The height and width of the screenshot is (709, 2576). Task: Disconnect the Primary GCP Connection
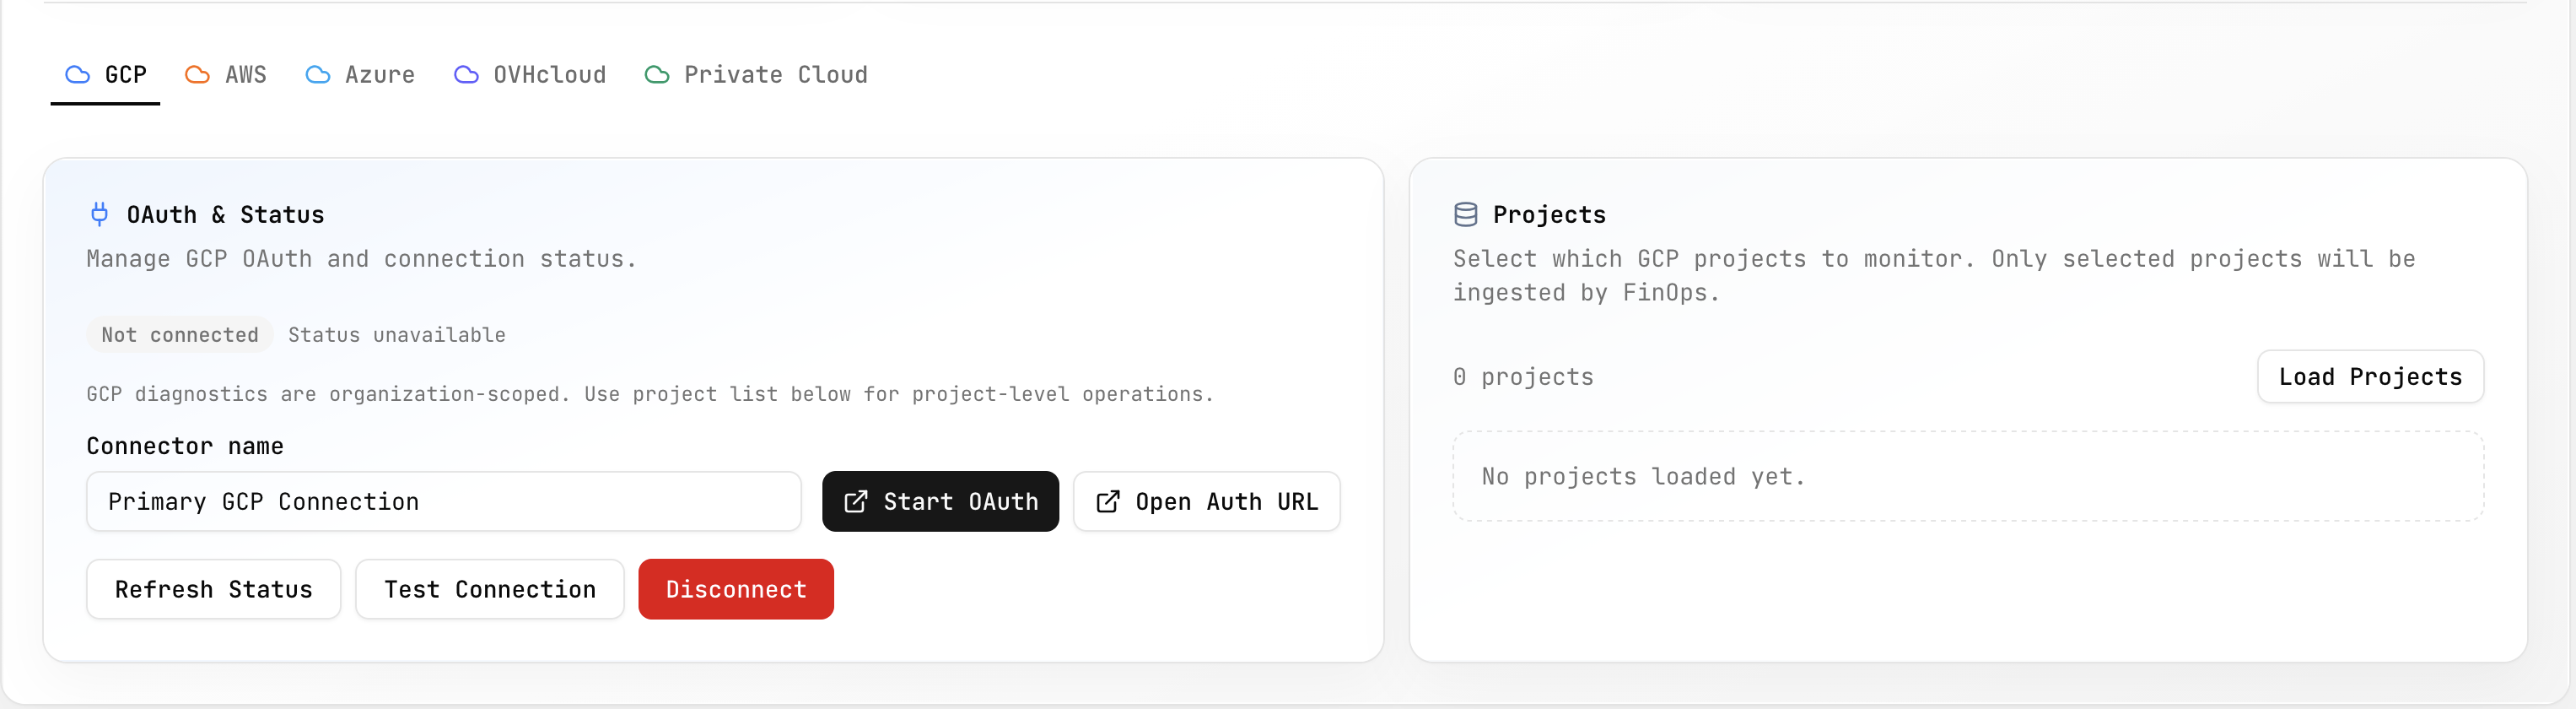click(735, 589)
